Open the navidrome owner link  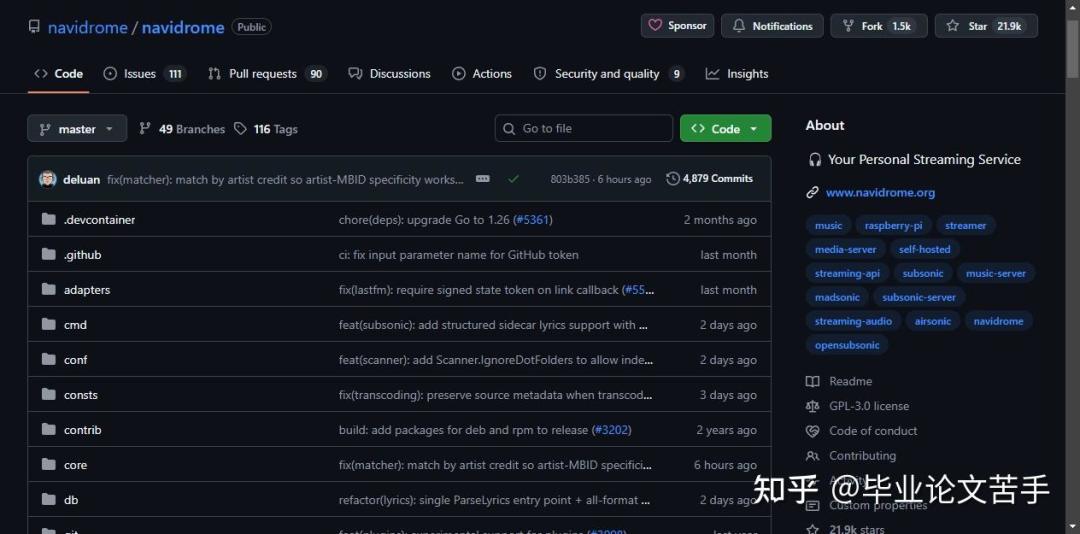click(87, 28)
